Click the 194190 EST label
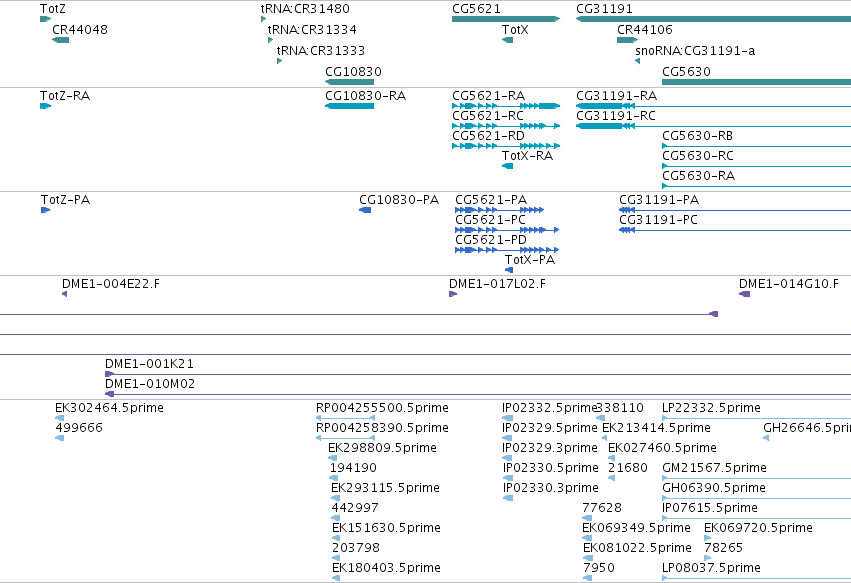Viewport: 851px width, 583px height. pos(353,468)
